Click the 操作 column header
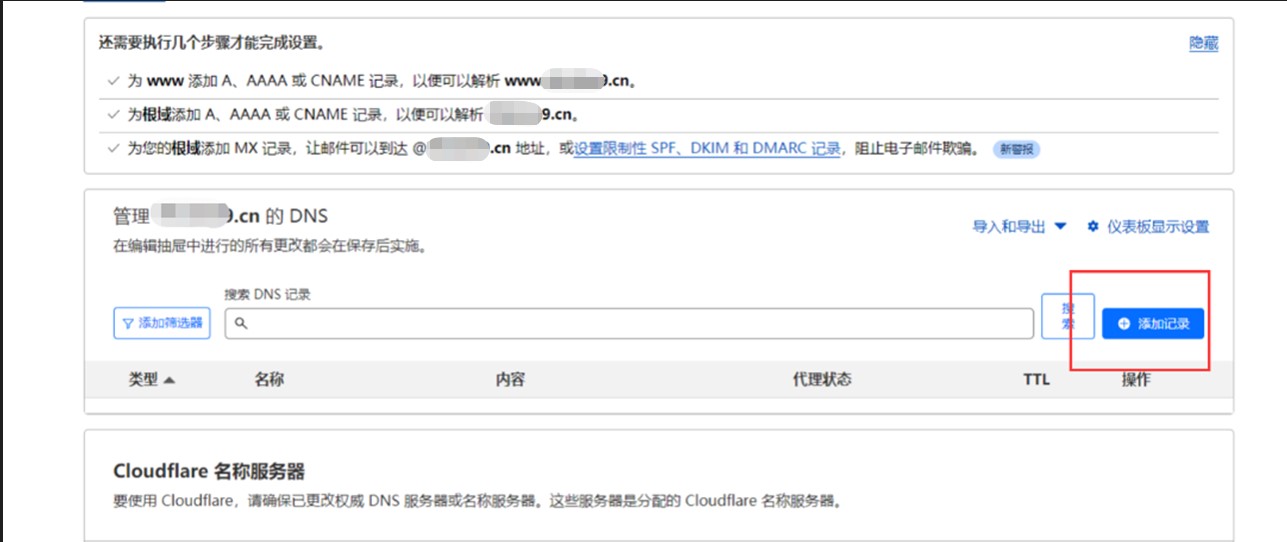Screen dimensions: 1287x542 (x=1136, y=379)
